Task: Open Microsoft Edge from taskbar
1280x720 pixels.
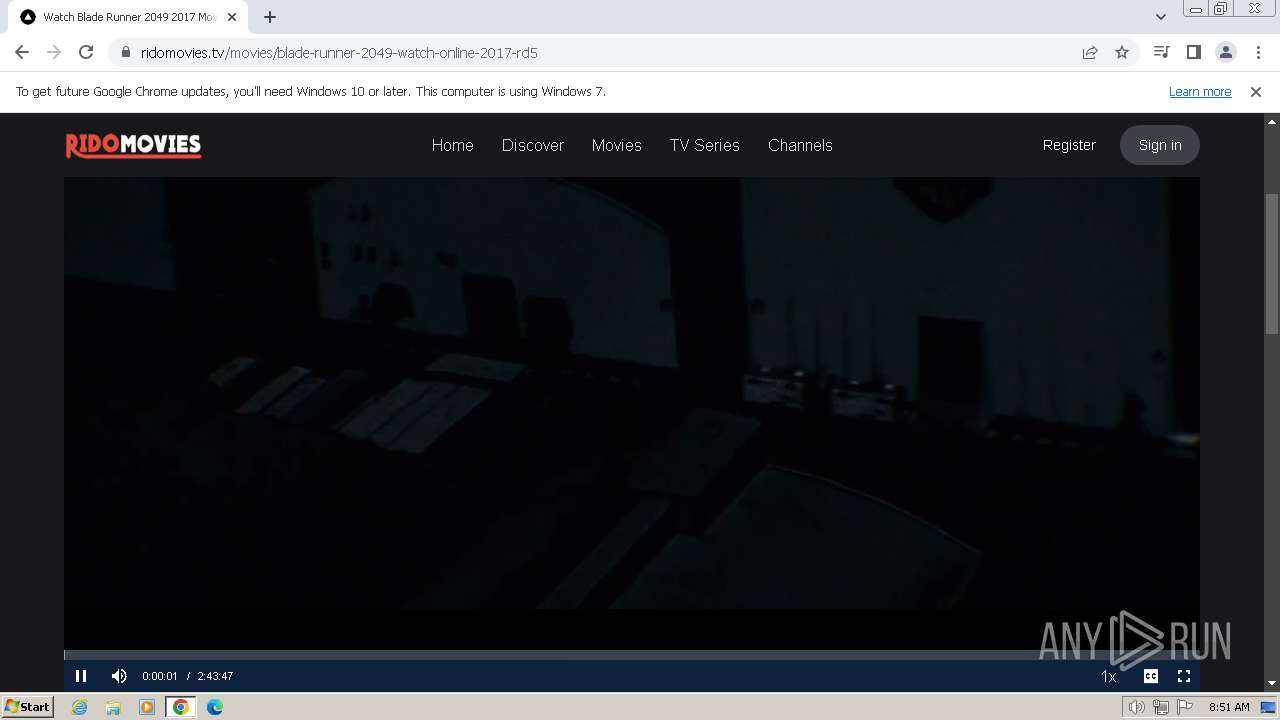Action: pos(215,707)
